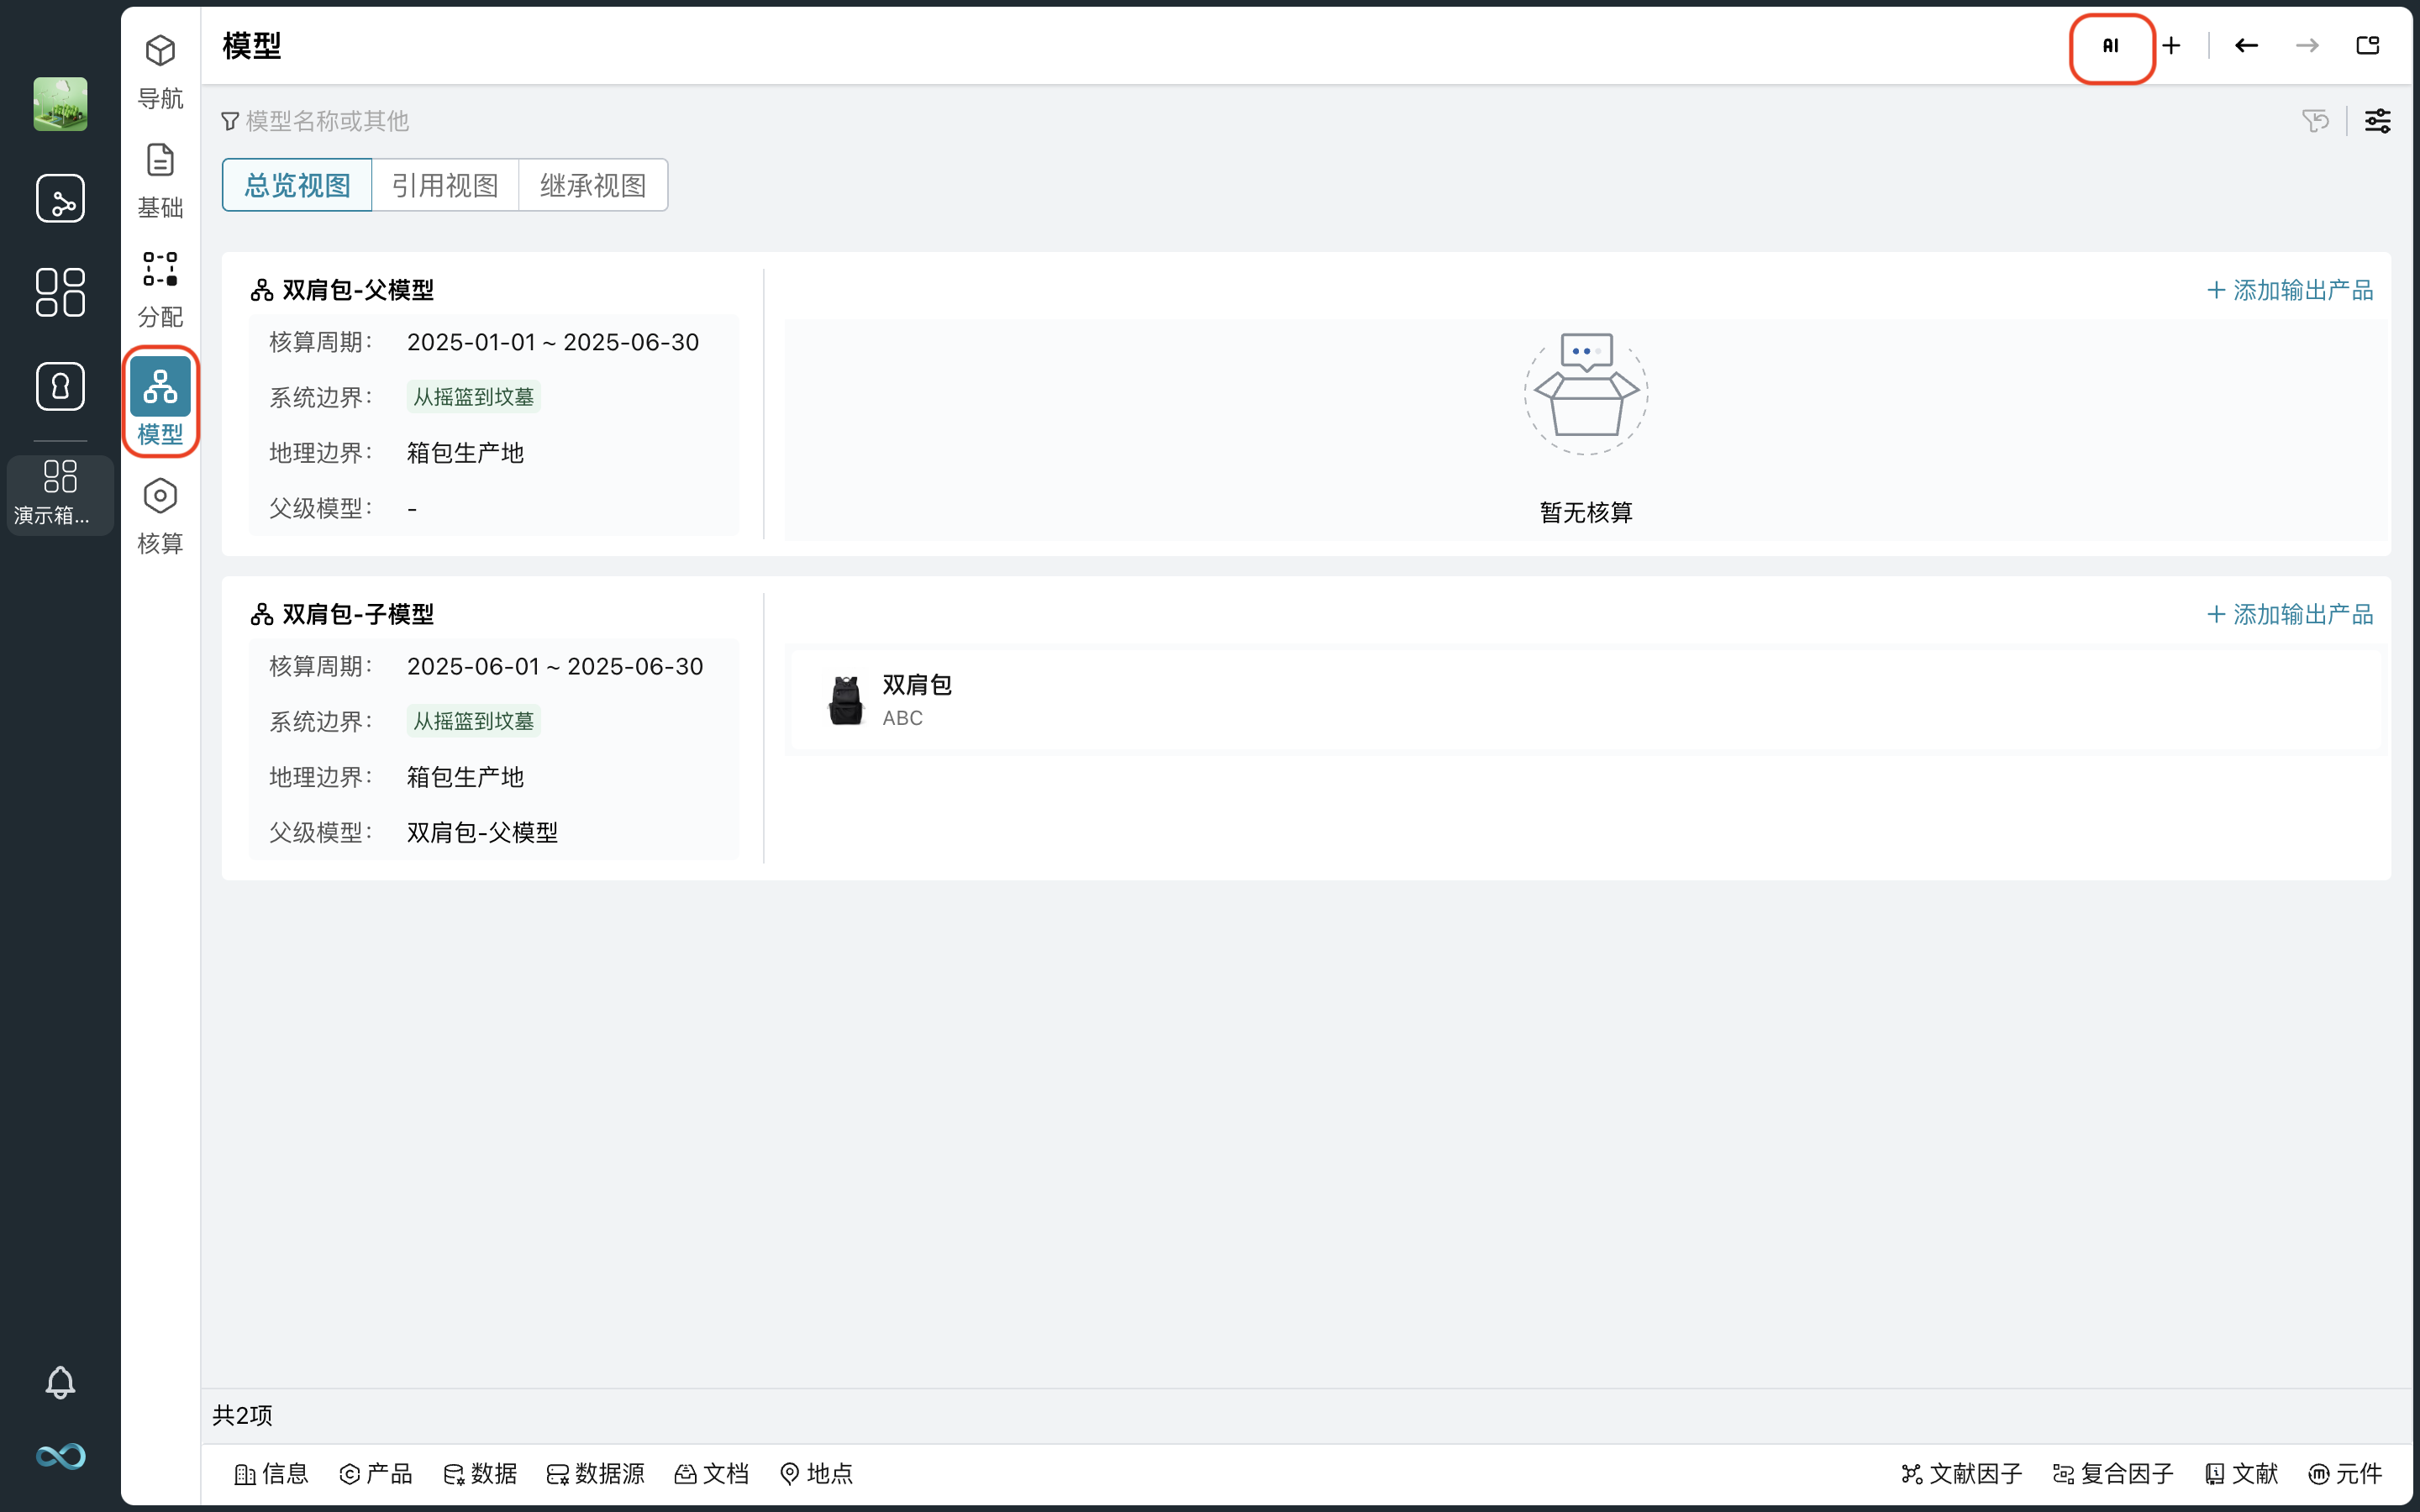2420x1512 pixels.
Task: Open notifications bell icon
Action: point(60,1382)
